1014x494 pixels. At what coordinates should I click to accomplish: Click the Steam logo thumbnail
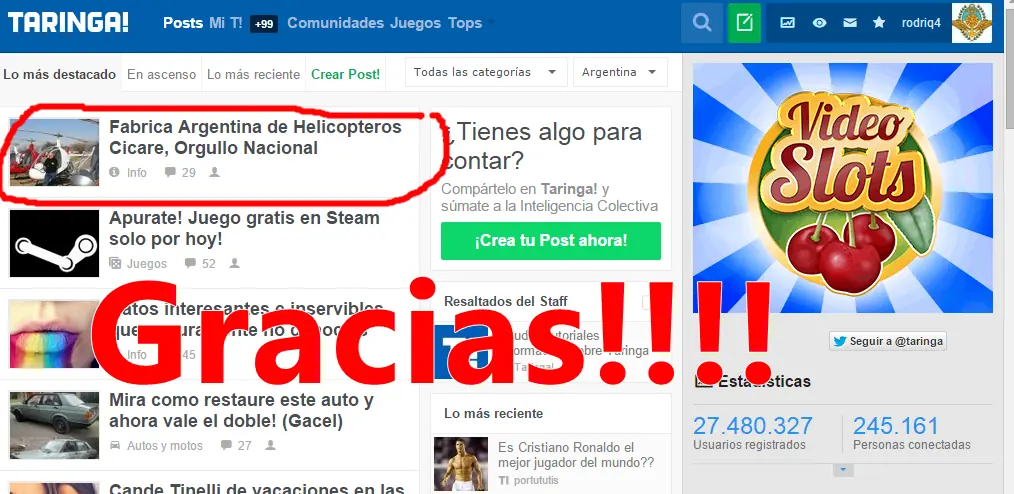[x=54, y=243]
